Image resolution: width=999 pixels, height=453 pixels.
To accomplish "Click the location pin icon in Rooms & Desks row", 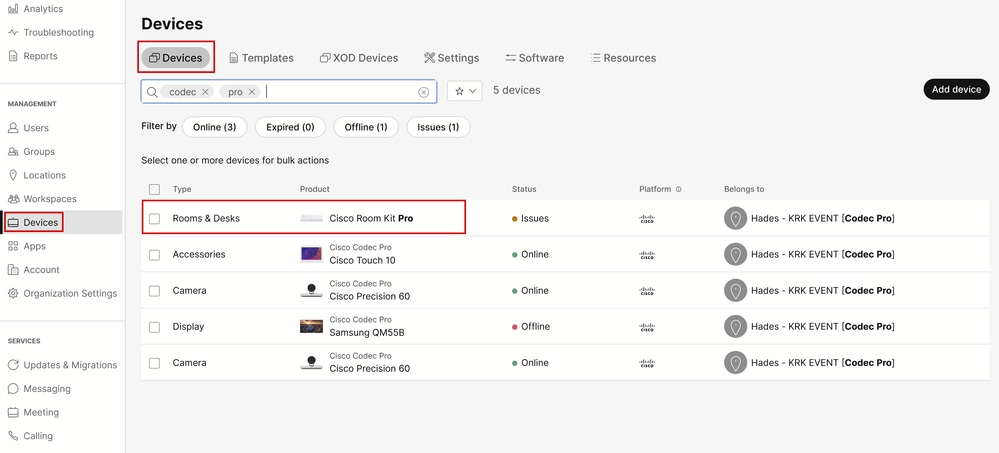I will pos(735,219).
